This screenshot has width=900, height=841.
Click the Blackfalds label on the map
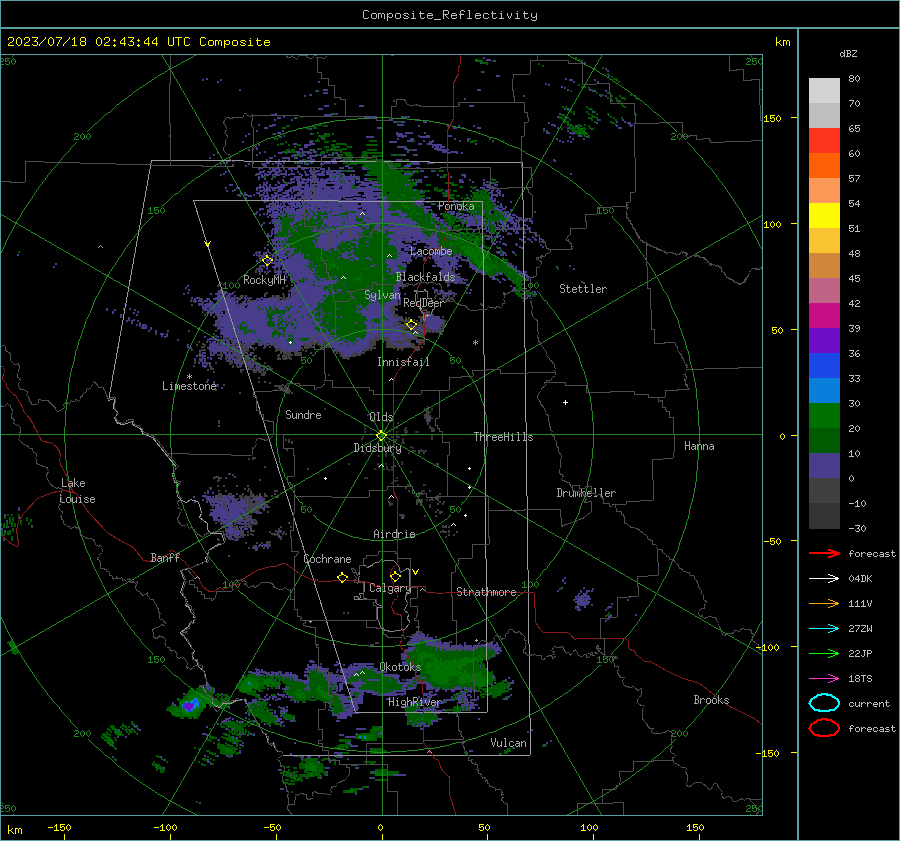tap(425, 277)
